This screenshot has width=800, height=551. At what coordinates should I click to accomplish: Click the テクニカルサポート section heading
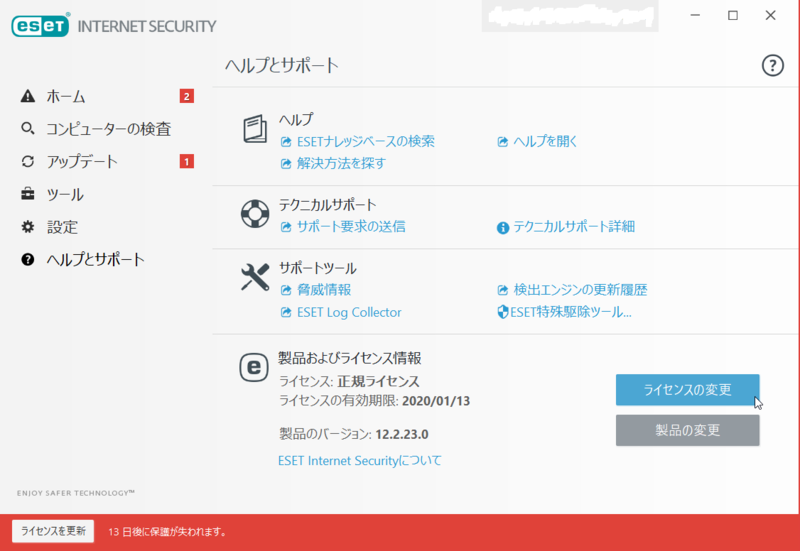[x=327, y=205]
